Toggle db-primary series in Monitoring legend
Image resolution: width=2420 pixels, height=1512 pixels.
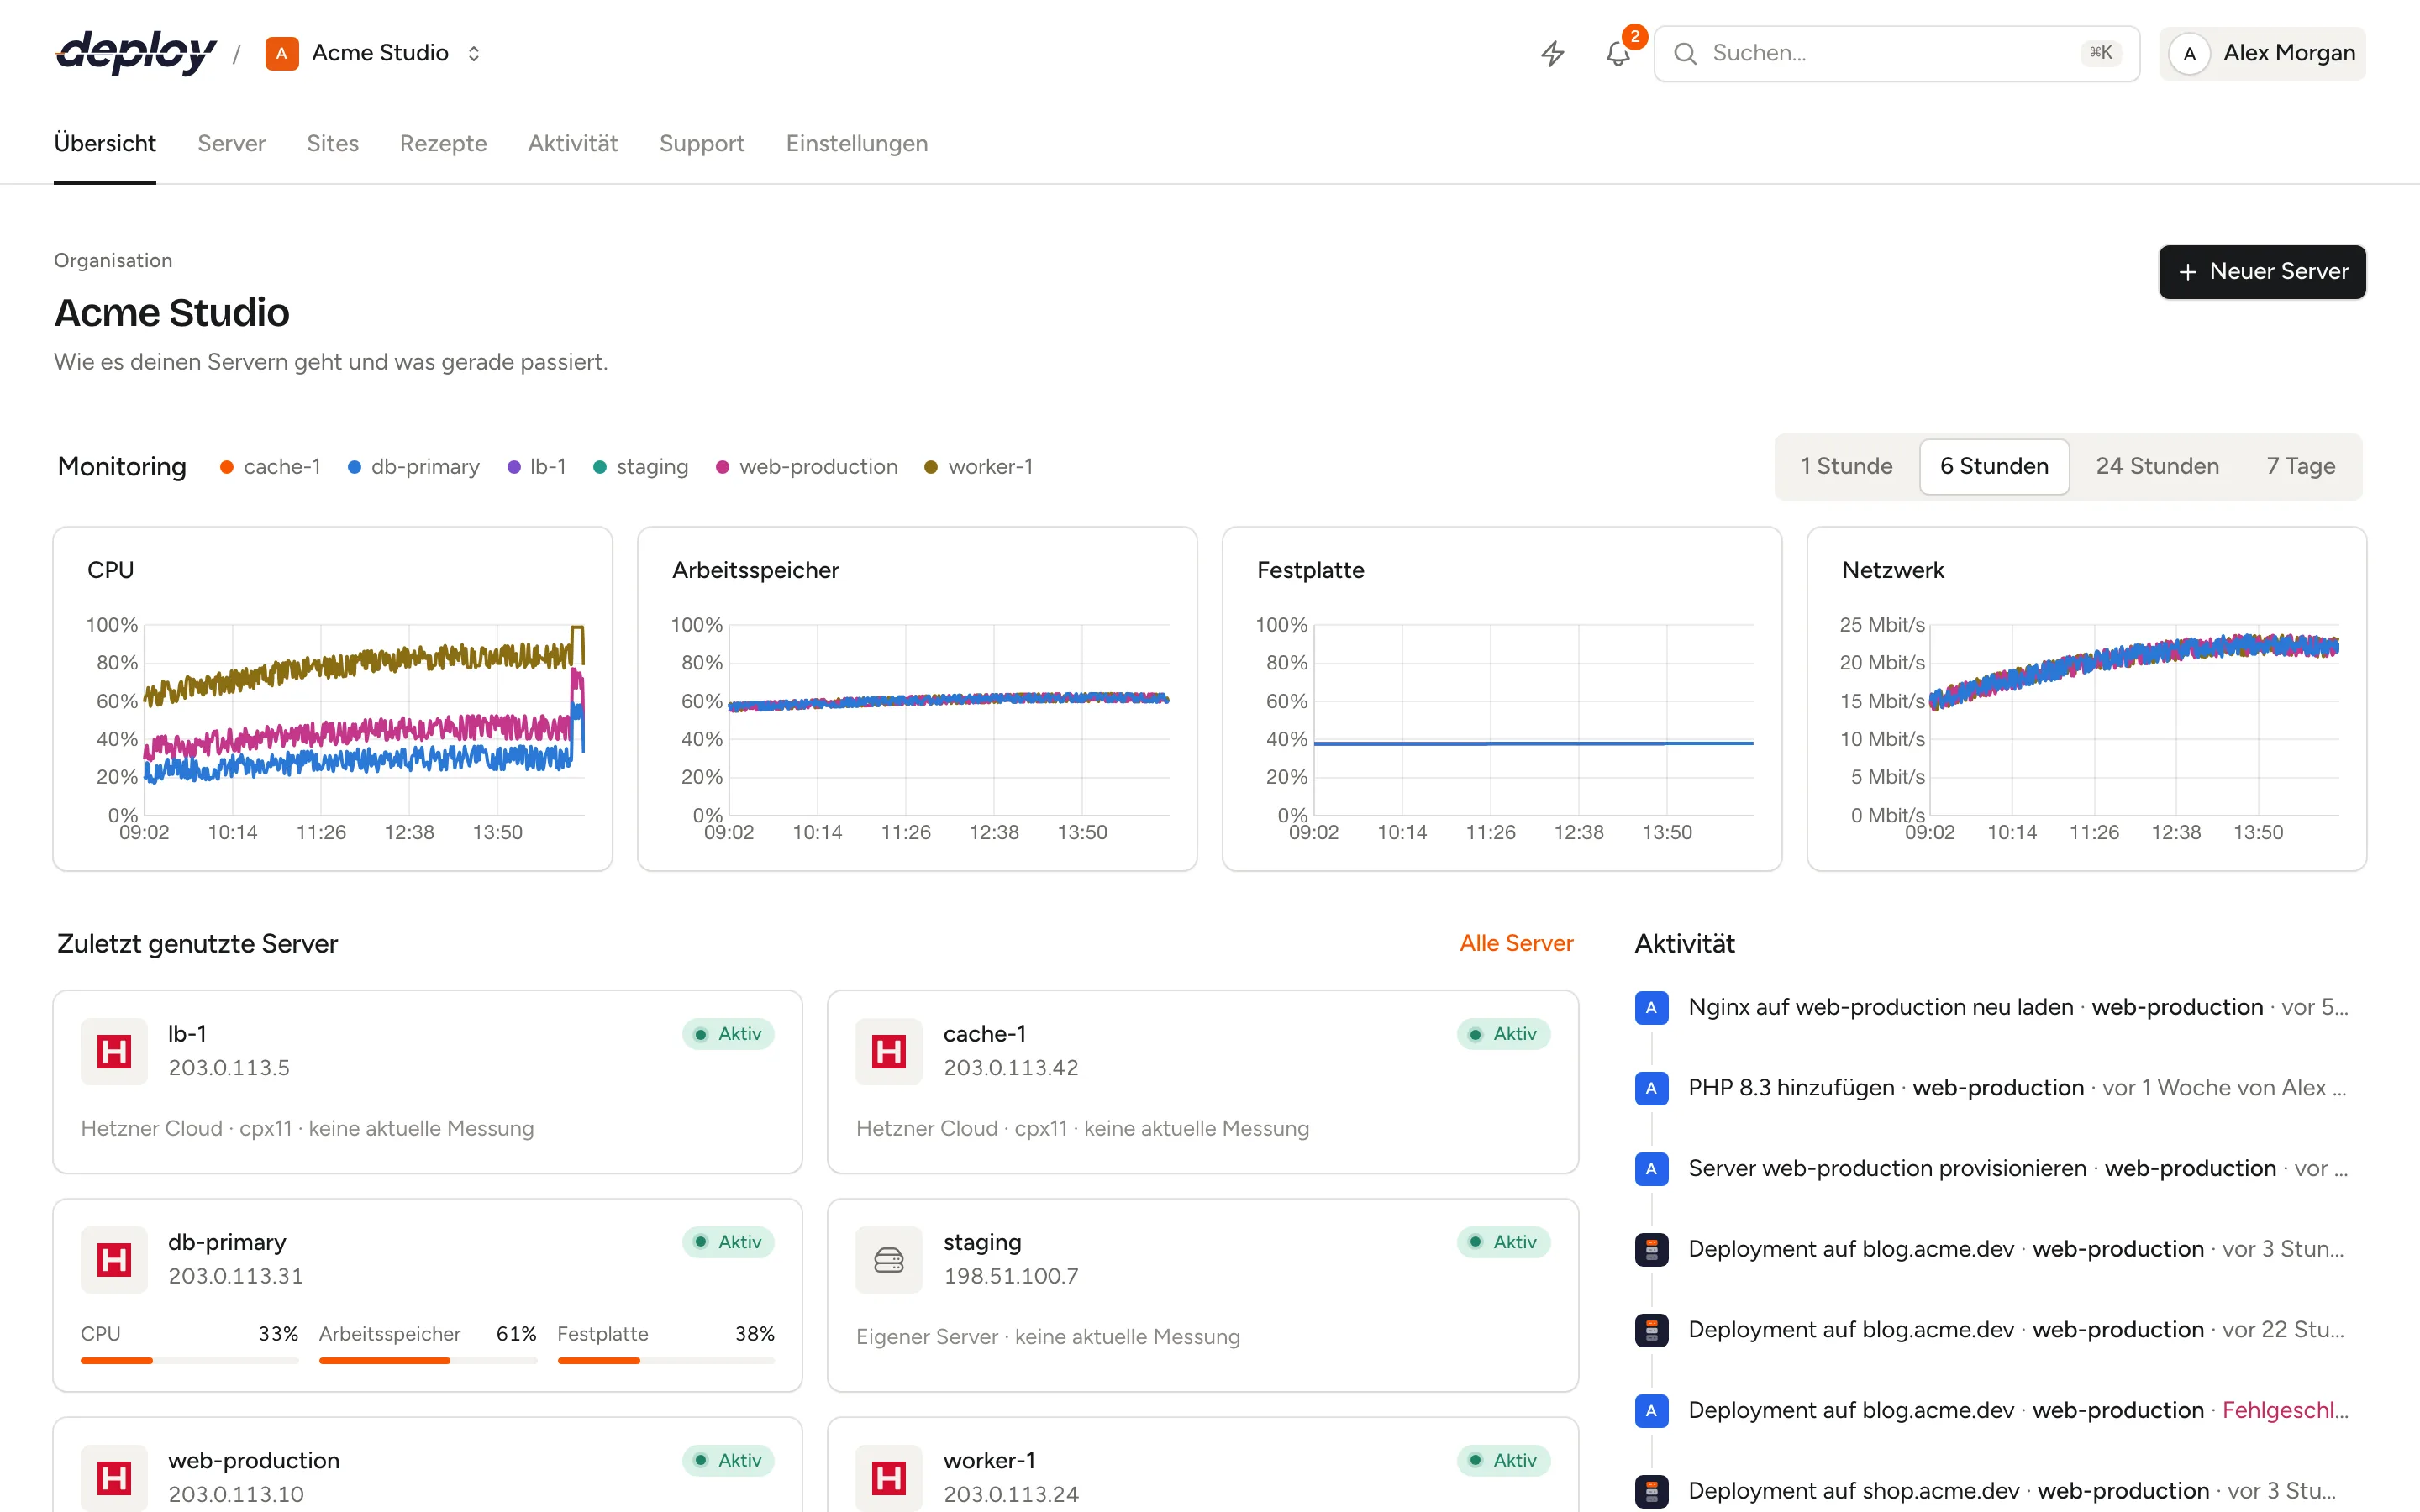click(414, 467)
